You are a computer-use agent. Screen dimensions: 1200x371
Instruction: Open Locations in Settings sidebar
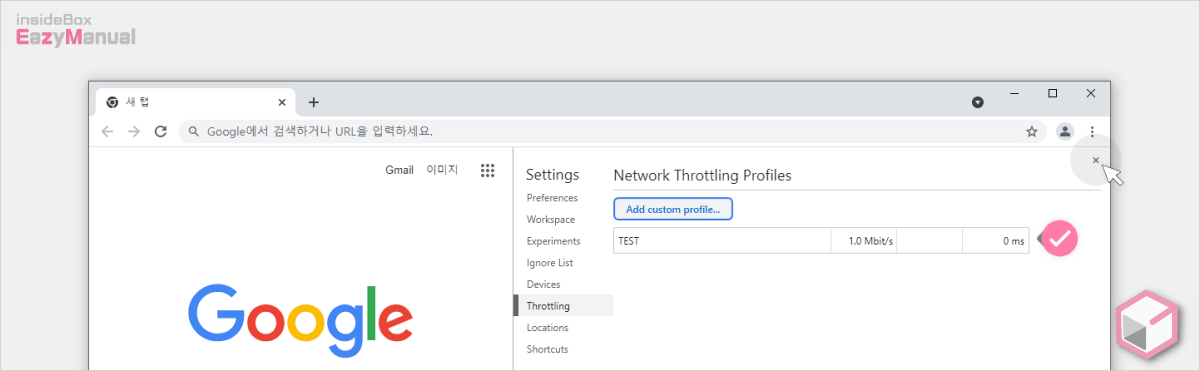click(547, 328)
